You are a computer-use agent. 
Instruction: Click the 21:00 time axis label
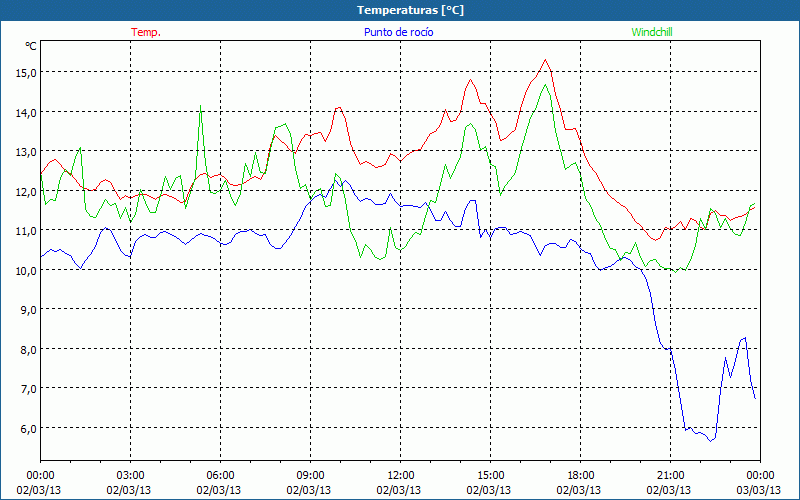670,476
